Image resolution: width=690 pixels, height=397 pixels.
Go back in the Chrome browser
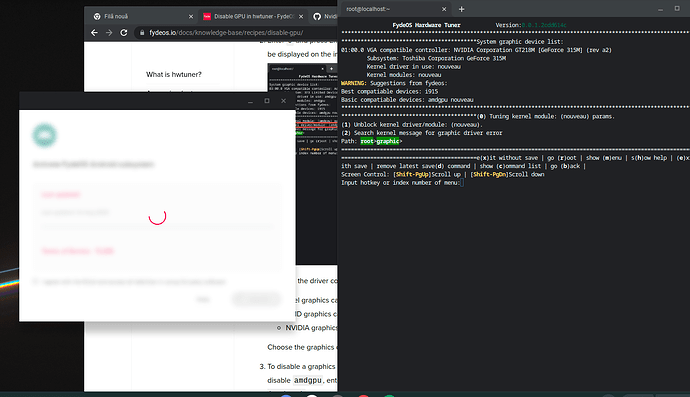pyautogui.click(x=94, y=33)
